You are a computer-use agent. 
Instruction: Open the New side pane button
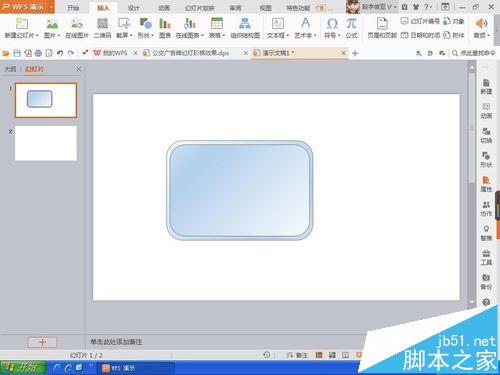486,87
